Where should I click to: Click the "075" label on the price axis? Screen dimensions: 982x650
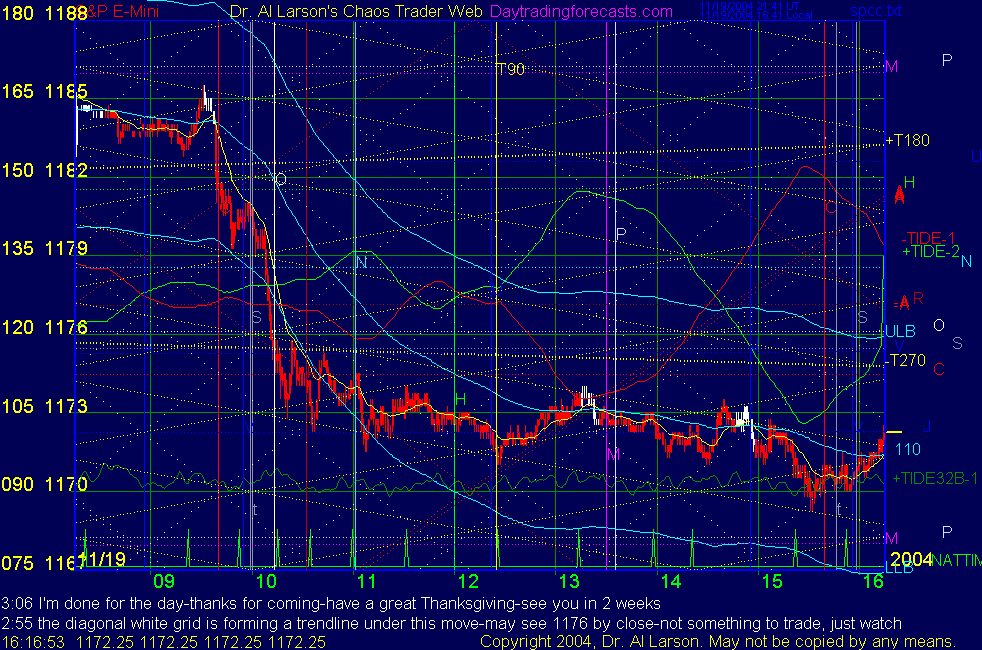[x=18, y=564]
